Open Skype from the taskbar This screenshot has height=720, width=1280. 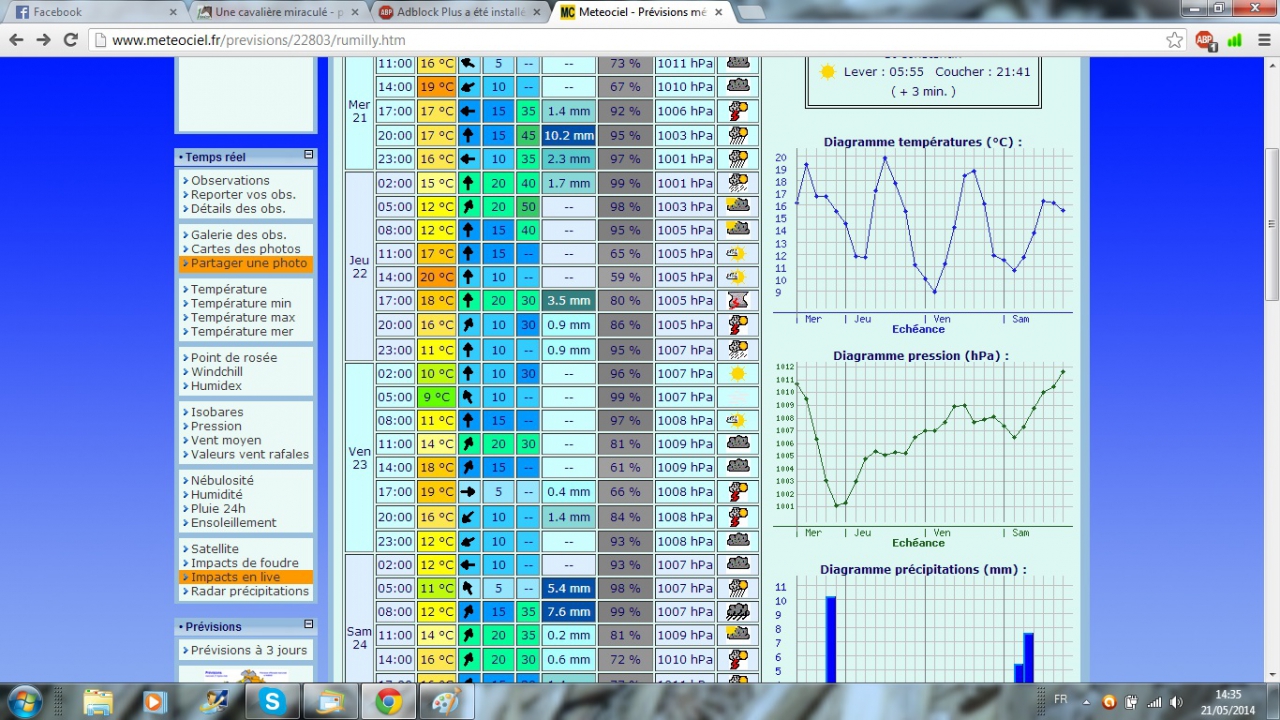coord(272,701)
